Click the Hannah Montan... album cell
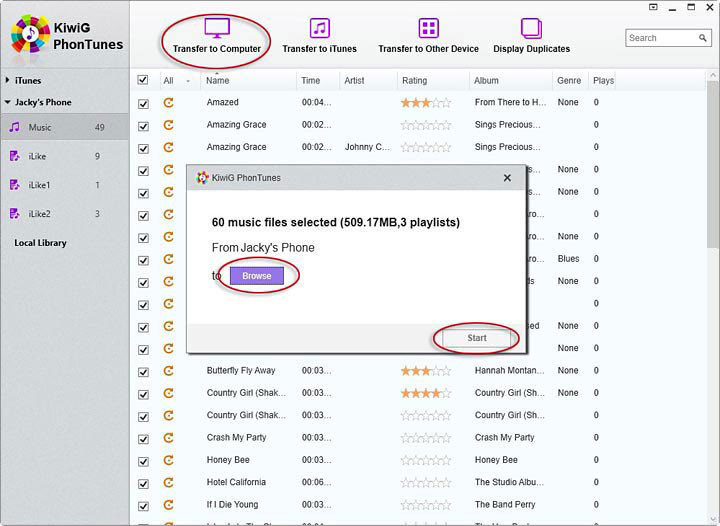Viewport: 720px width, 526px height. coord(509,370)
